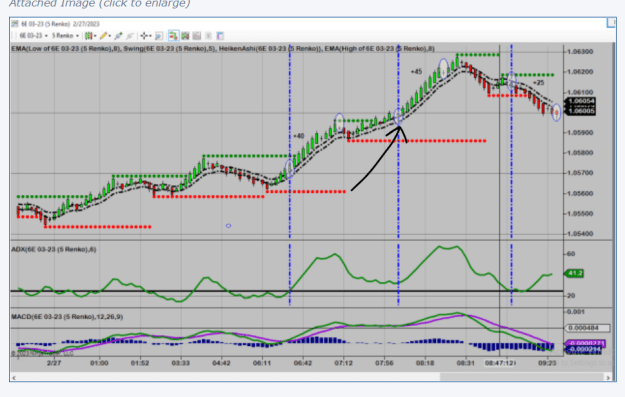Show the data box window icon

159,36
